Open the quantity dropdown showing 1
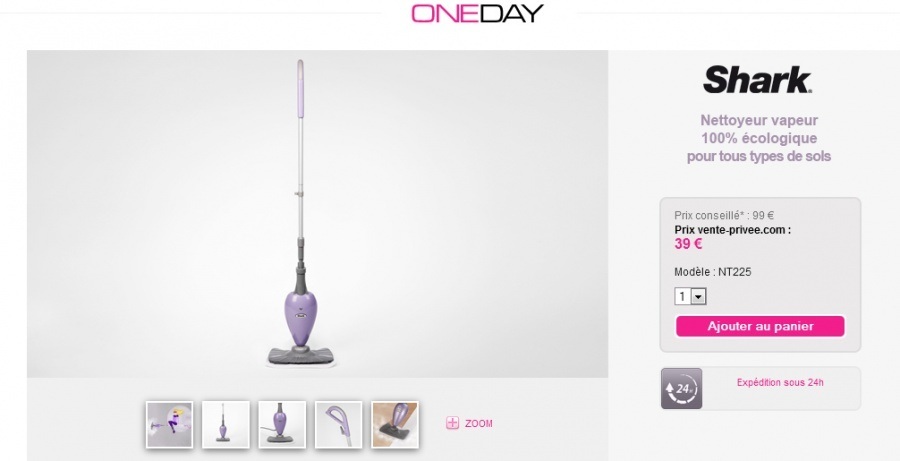Screen dimensions: 900x461 (690, 296)
